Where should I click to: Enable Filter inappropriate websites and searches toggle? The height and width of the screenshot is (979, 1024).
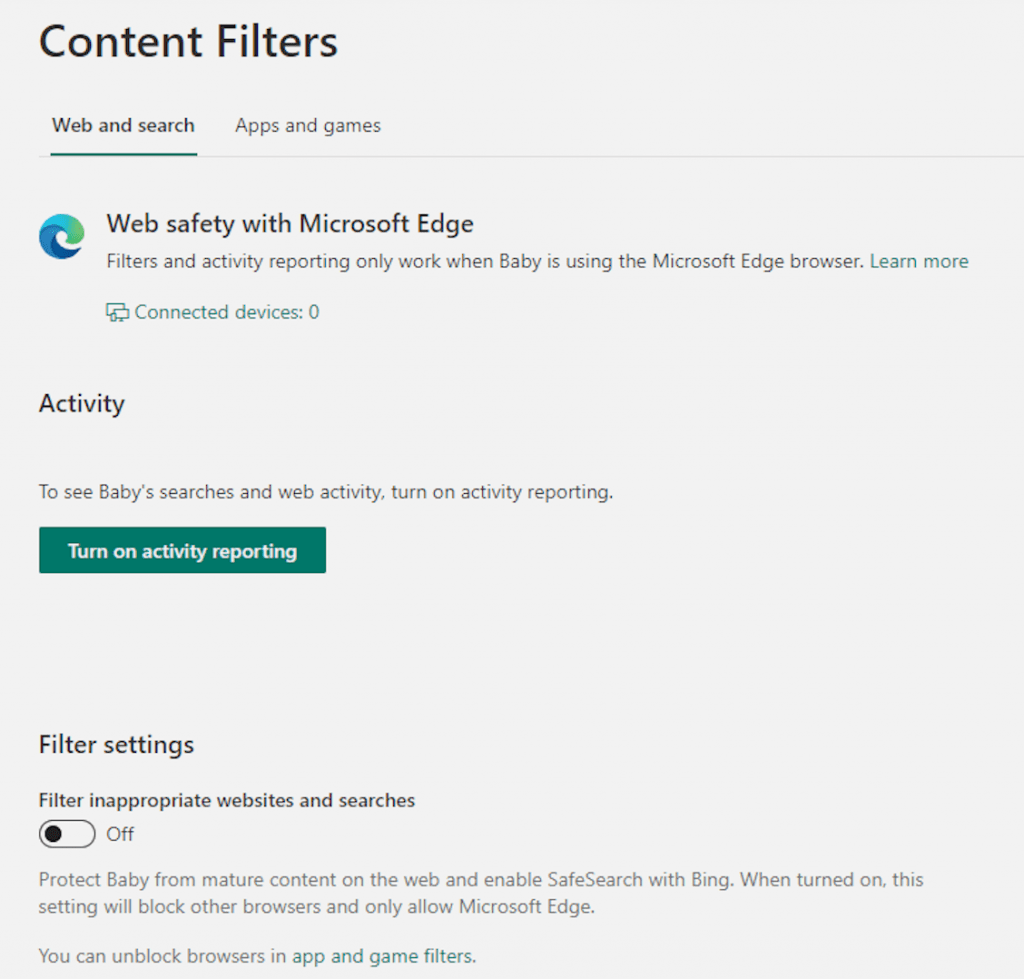coord(67,833)
